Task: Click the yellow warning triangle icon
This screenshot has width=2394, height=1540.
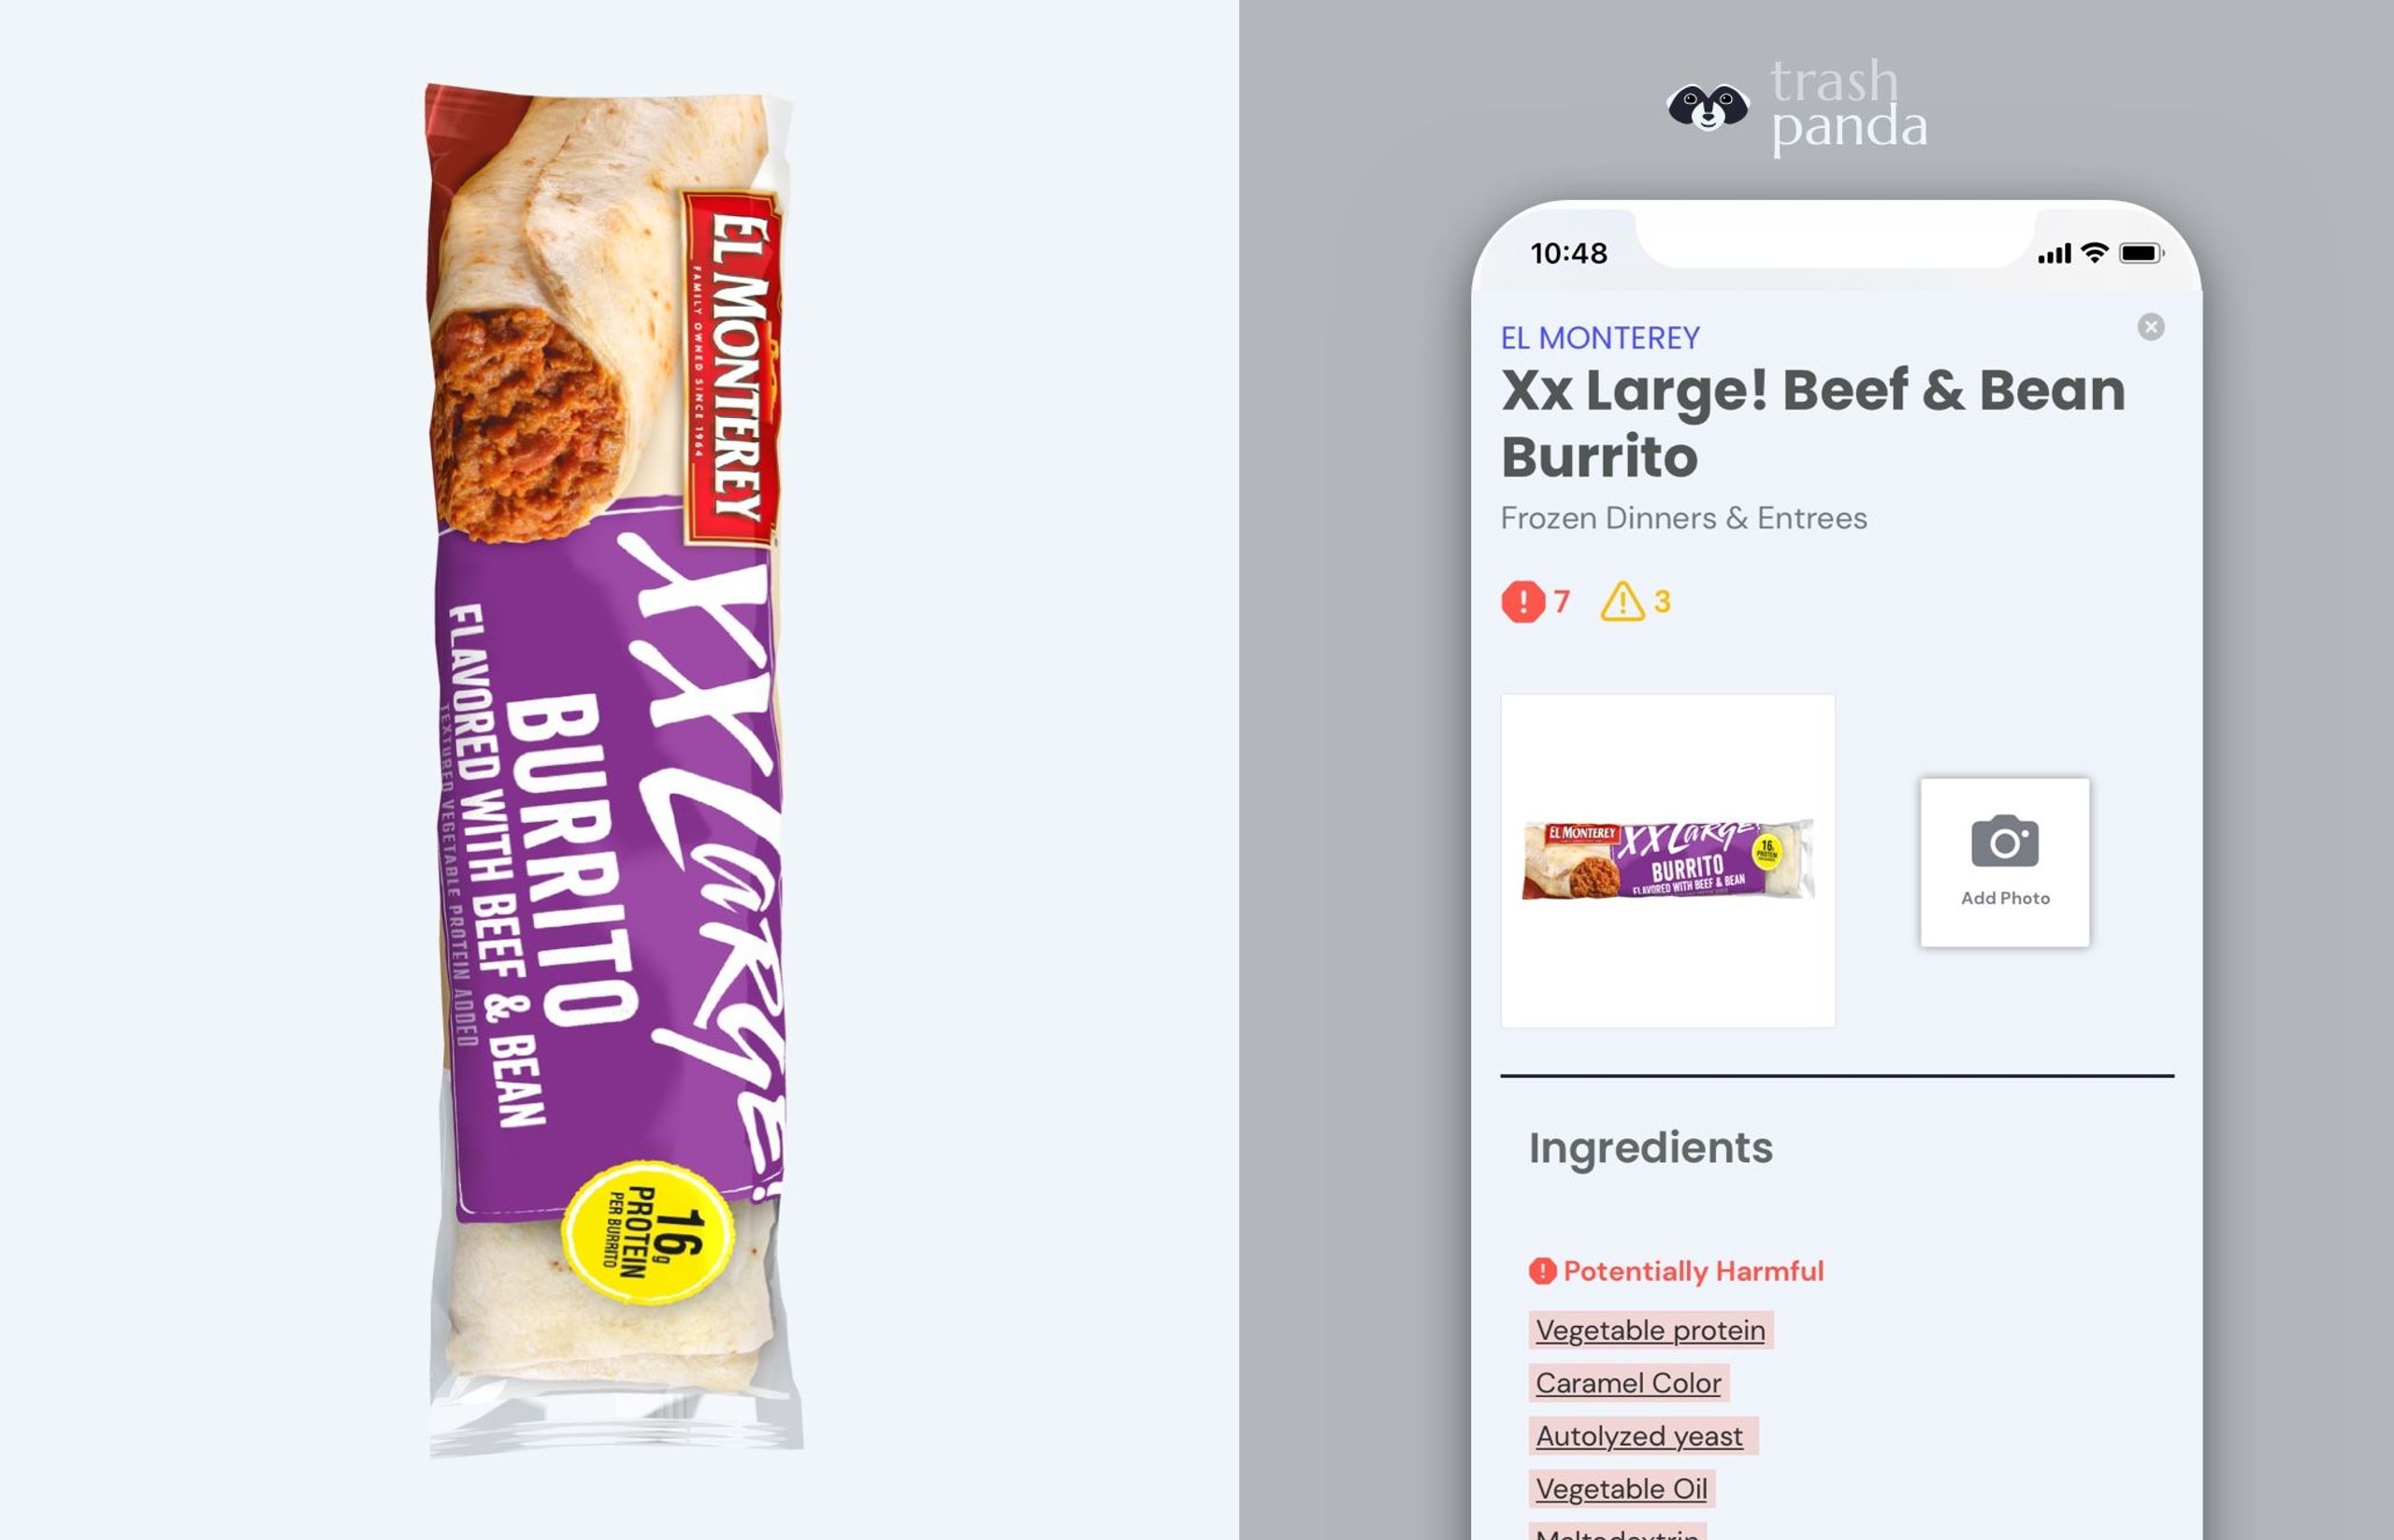Action: 1621,601
